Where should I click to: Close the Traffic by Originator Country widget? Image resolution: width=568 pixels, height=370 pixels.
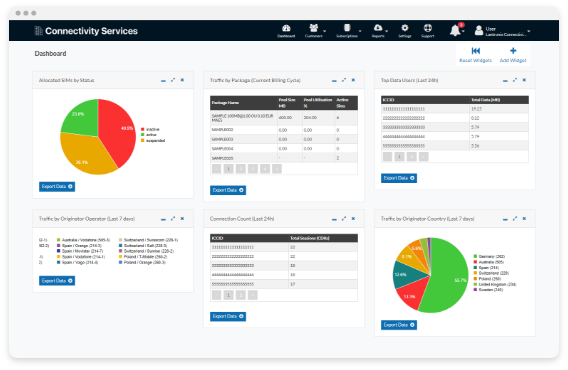tap(524, 219)
